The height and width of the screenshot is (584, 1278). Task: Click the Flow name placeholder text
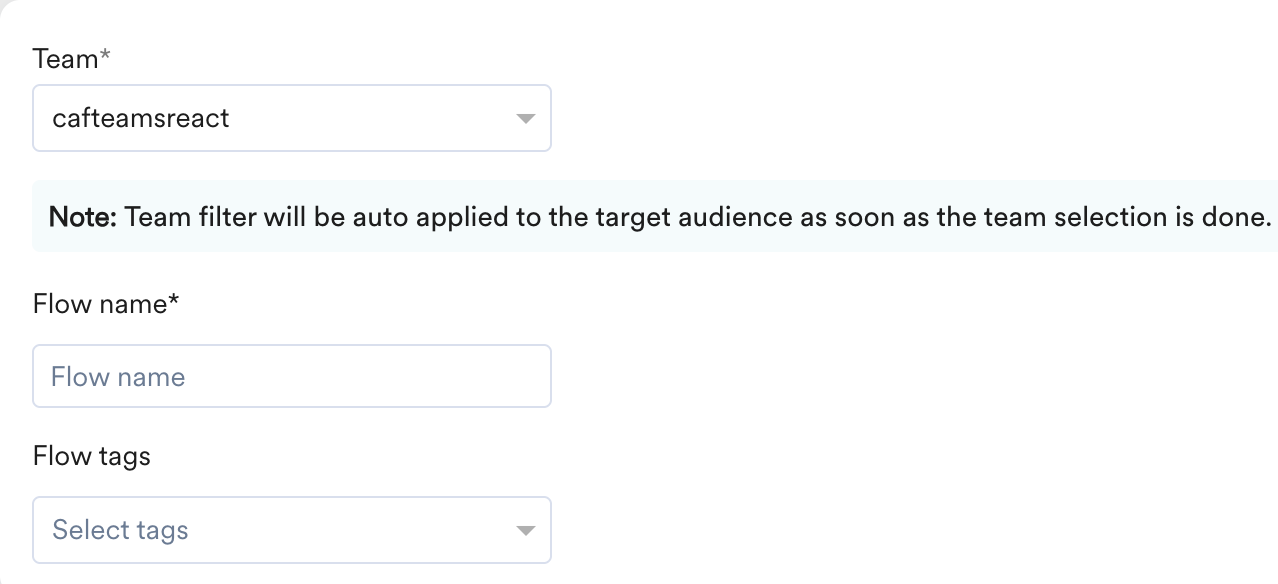point(118,377)
